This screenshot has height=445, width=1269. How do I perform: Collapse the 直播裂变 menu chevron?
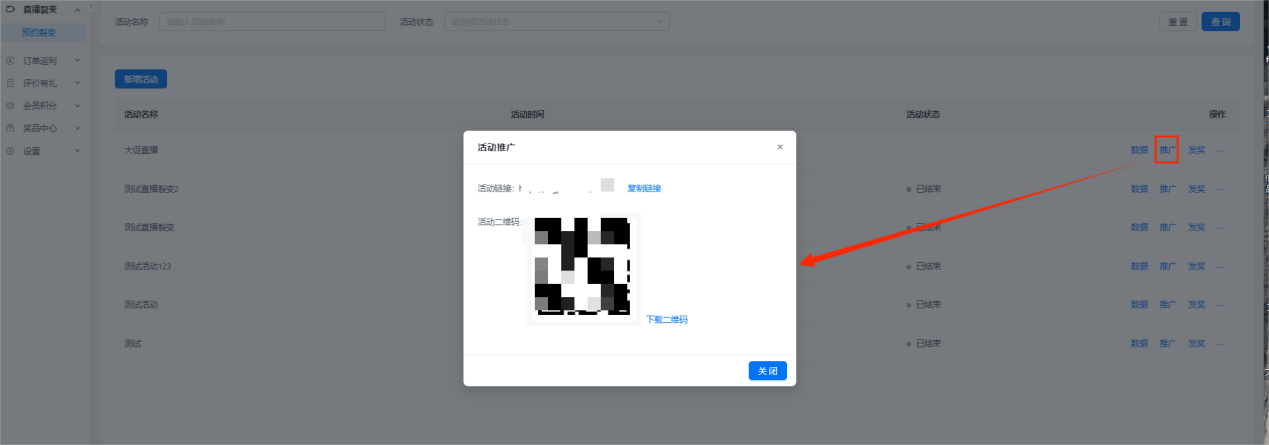point(78,10)
